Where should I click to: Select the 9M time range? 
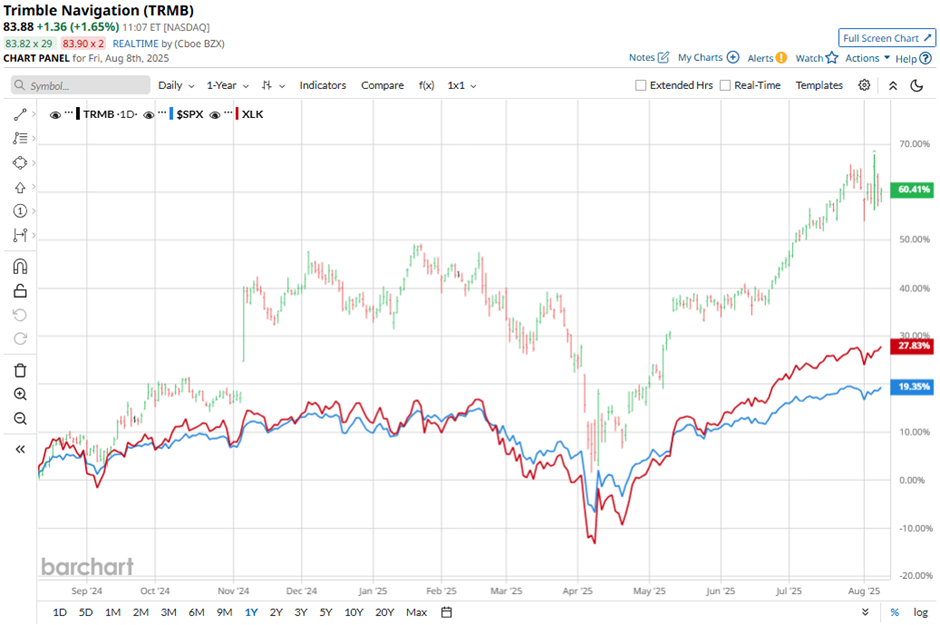pos(224,612)
